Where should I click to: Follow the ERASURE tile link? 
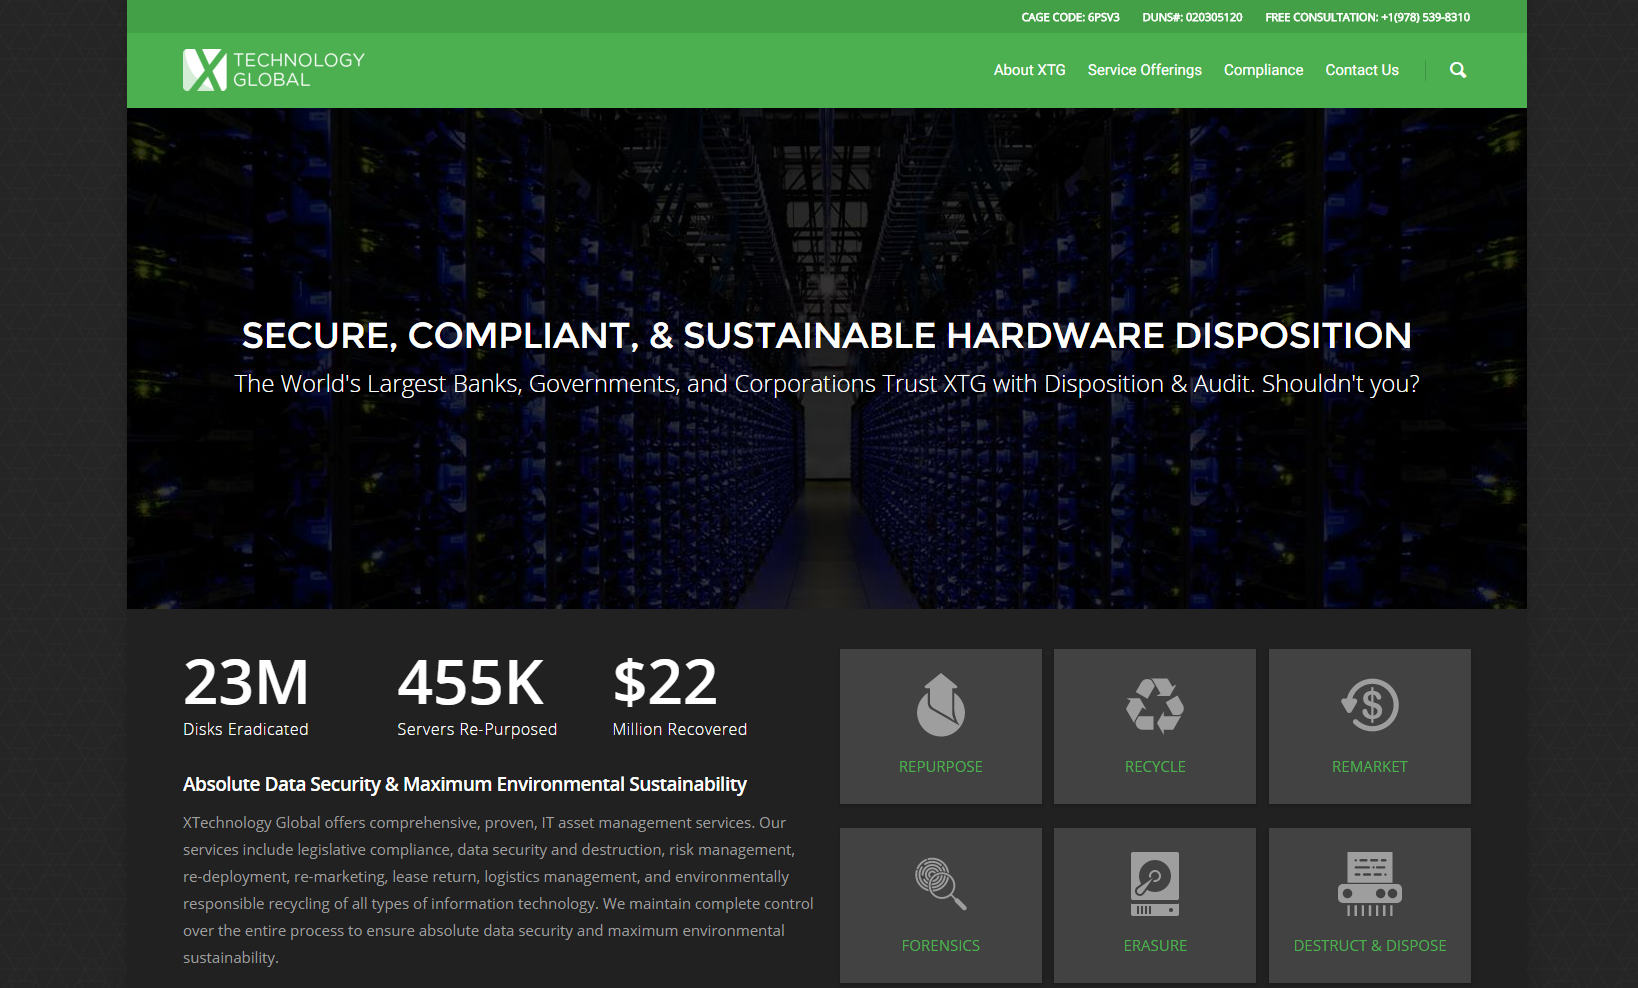click(1155, 945)
